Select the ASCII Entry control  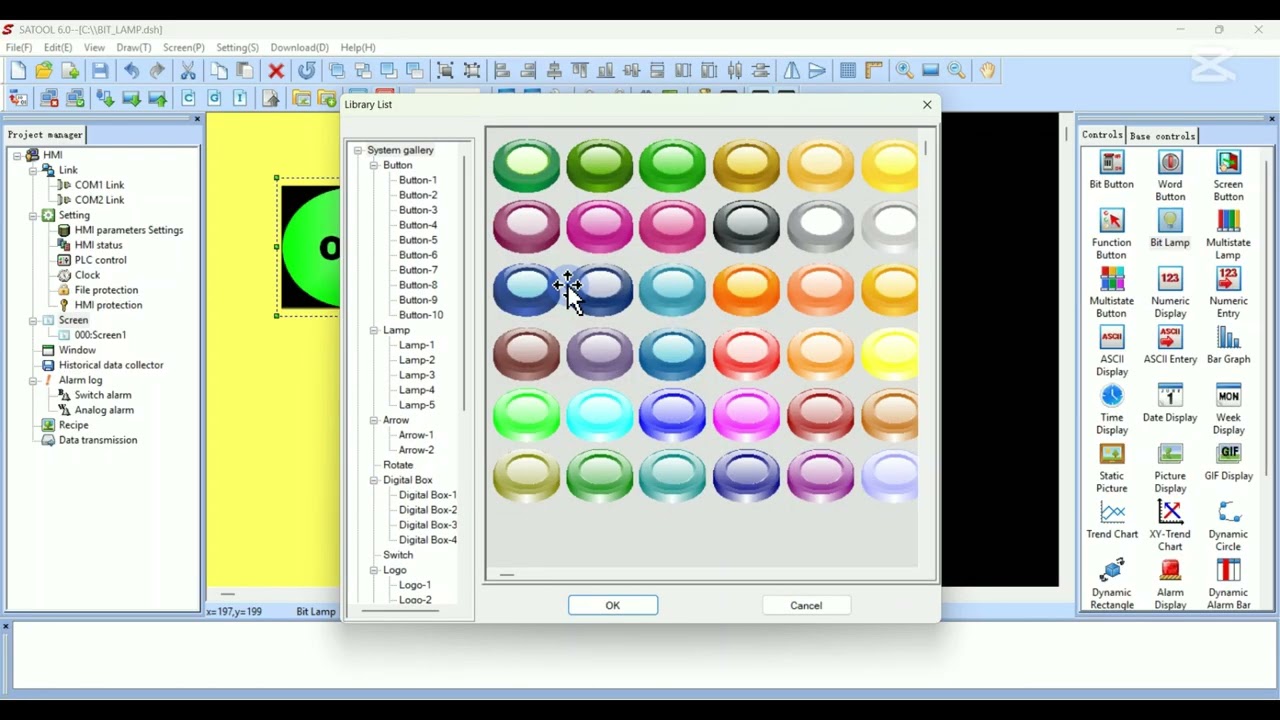pos(1170,345)
